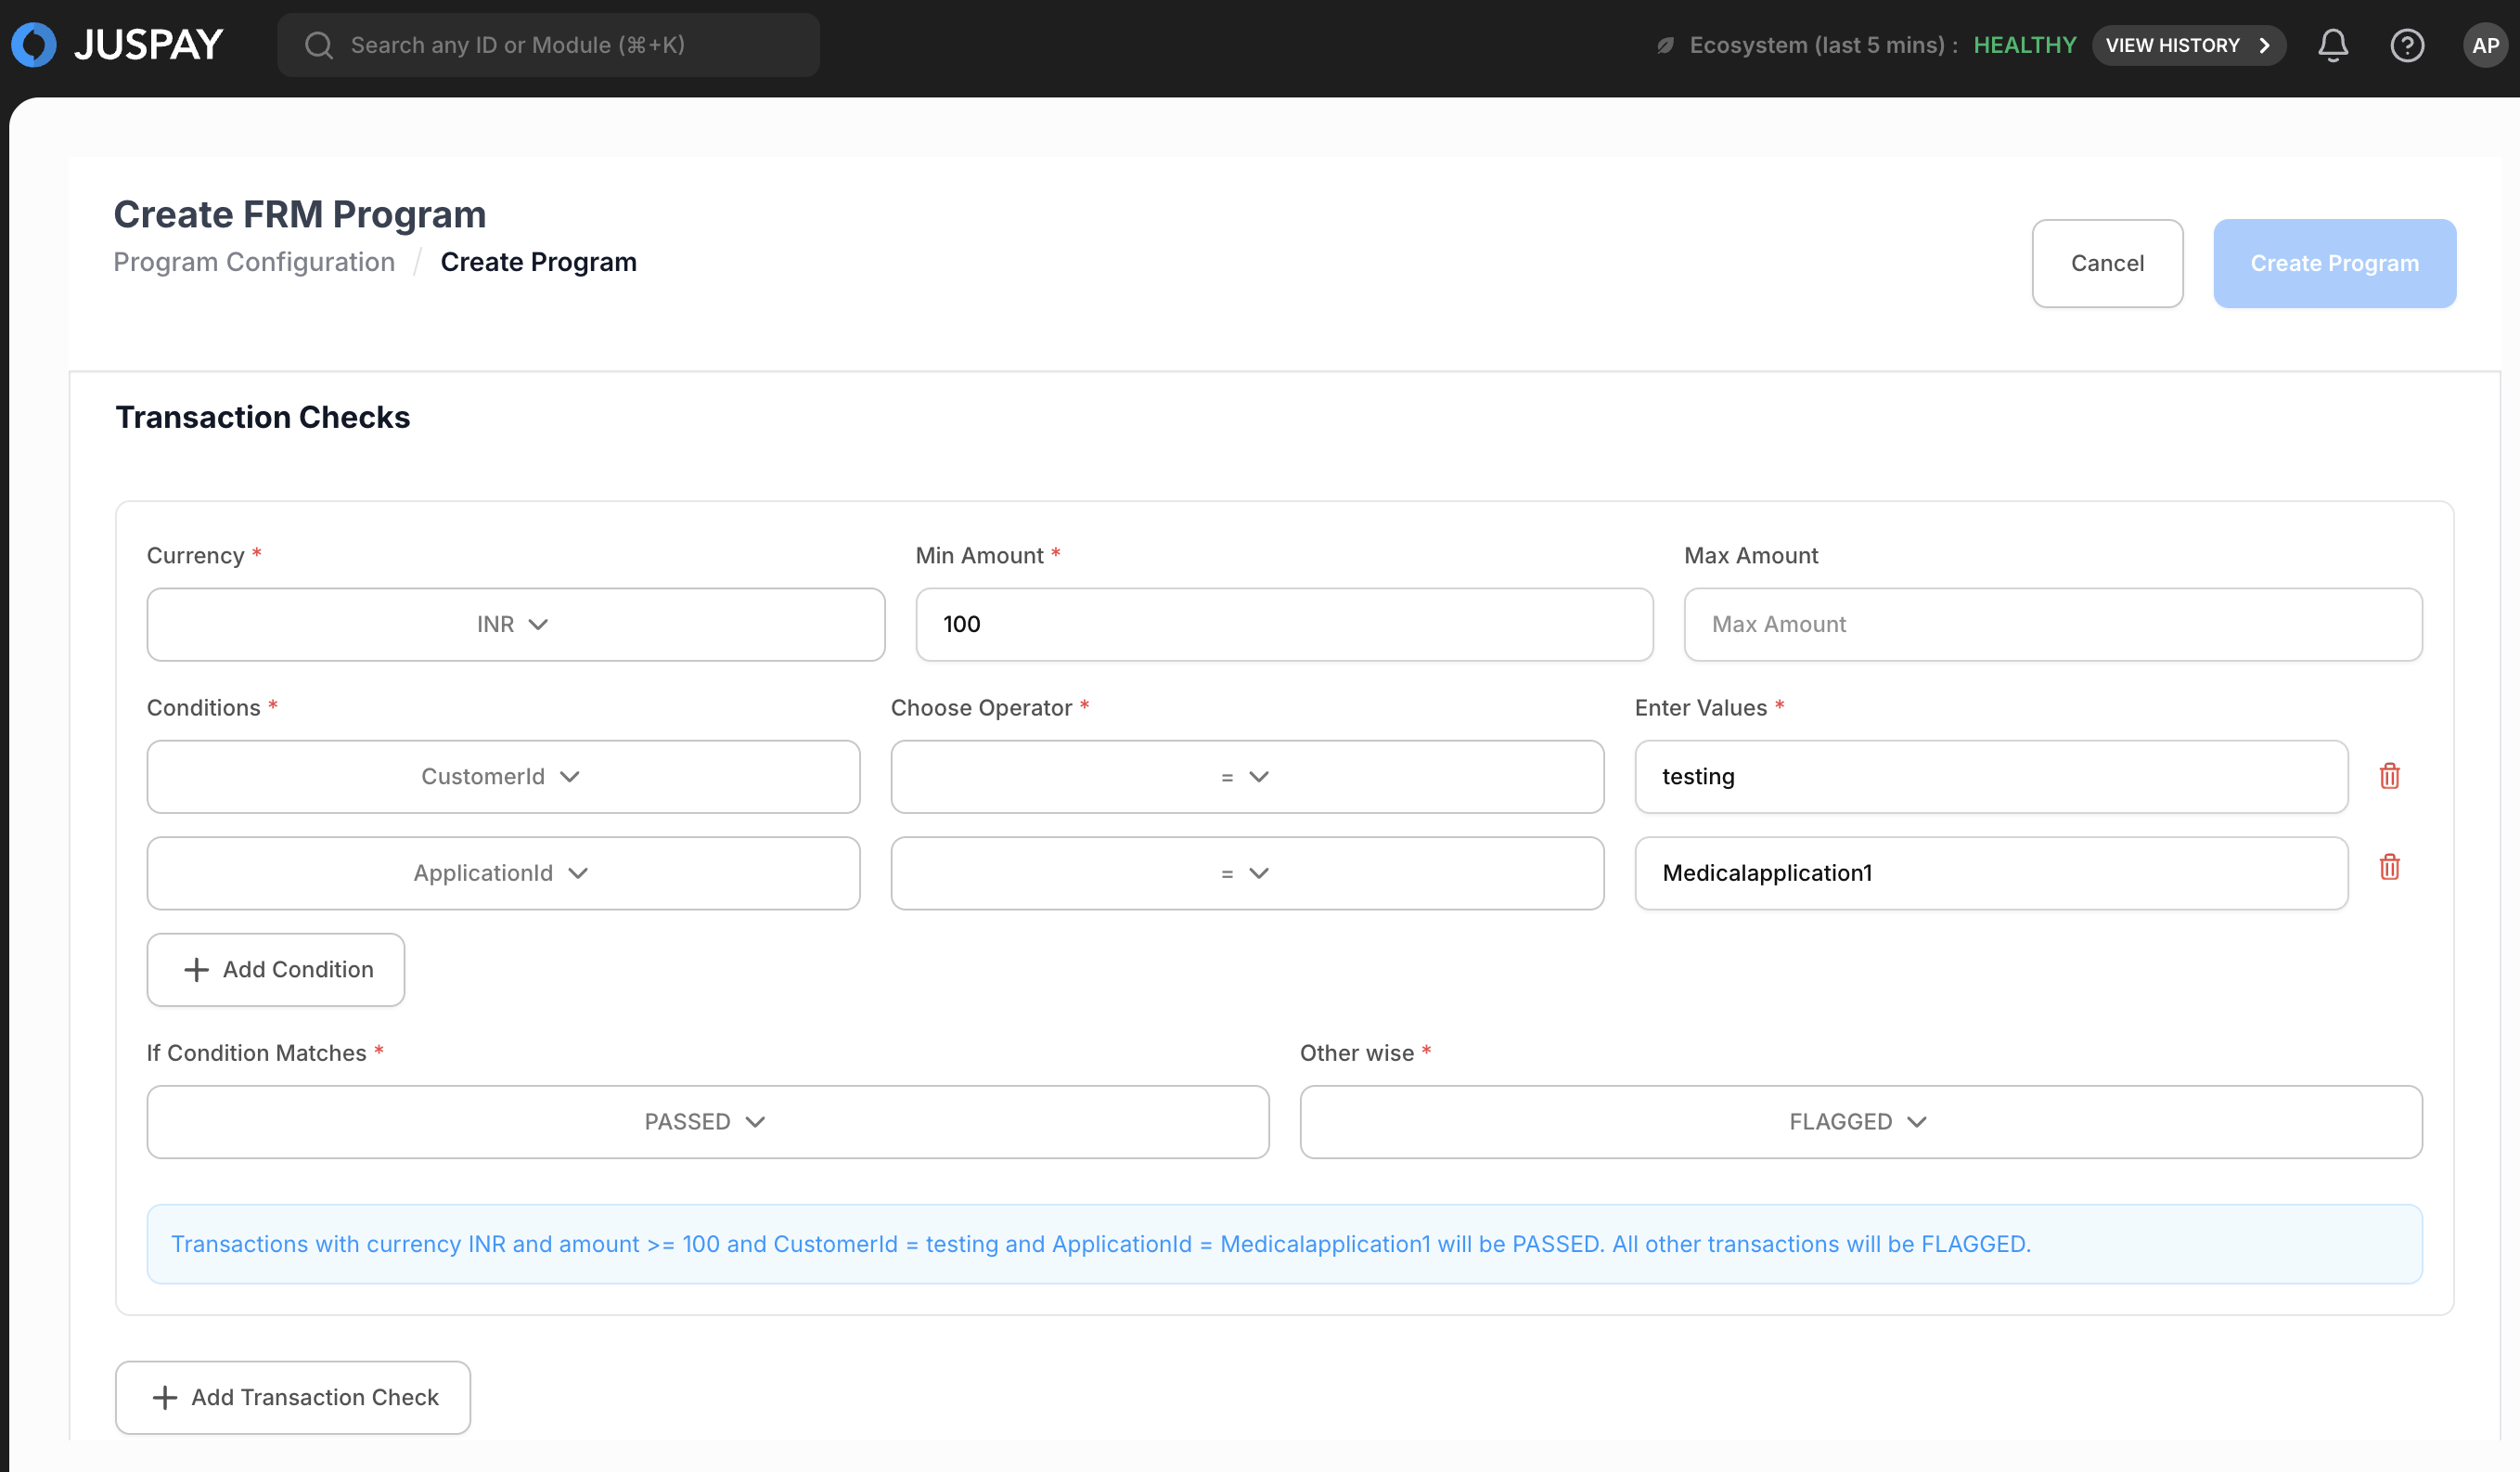
Task: Click View History button
Action: click(2188, 45)
